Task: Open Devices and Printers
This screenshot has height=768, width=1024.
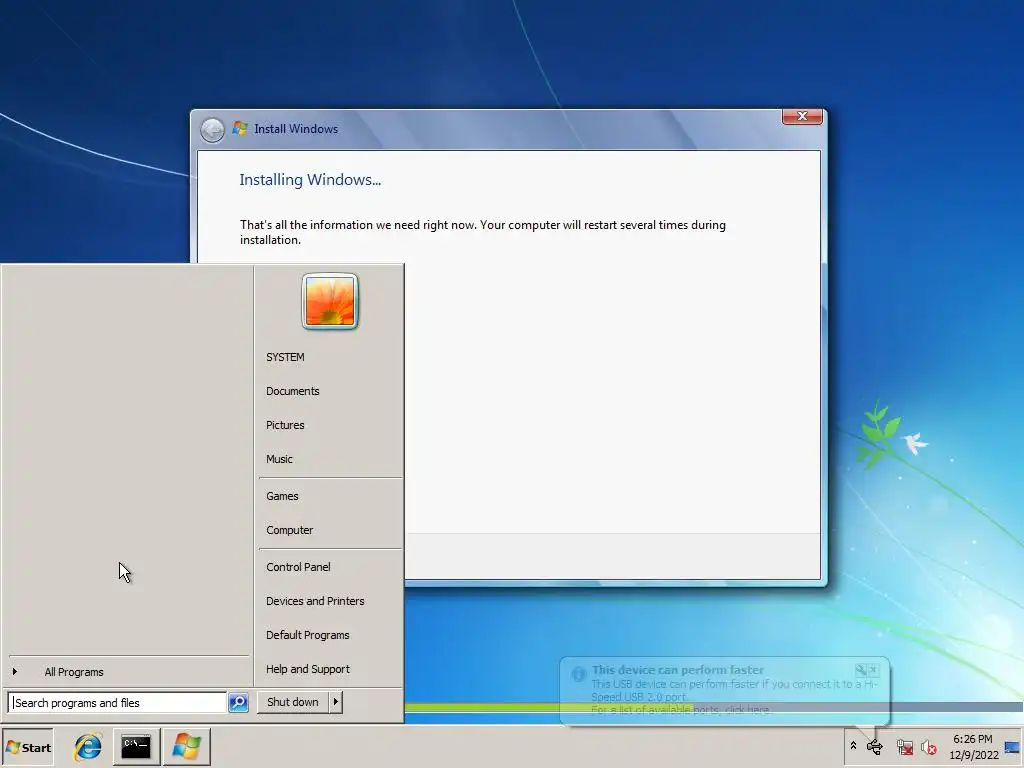Action: coord(315,601)
